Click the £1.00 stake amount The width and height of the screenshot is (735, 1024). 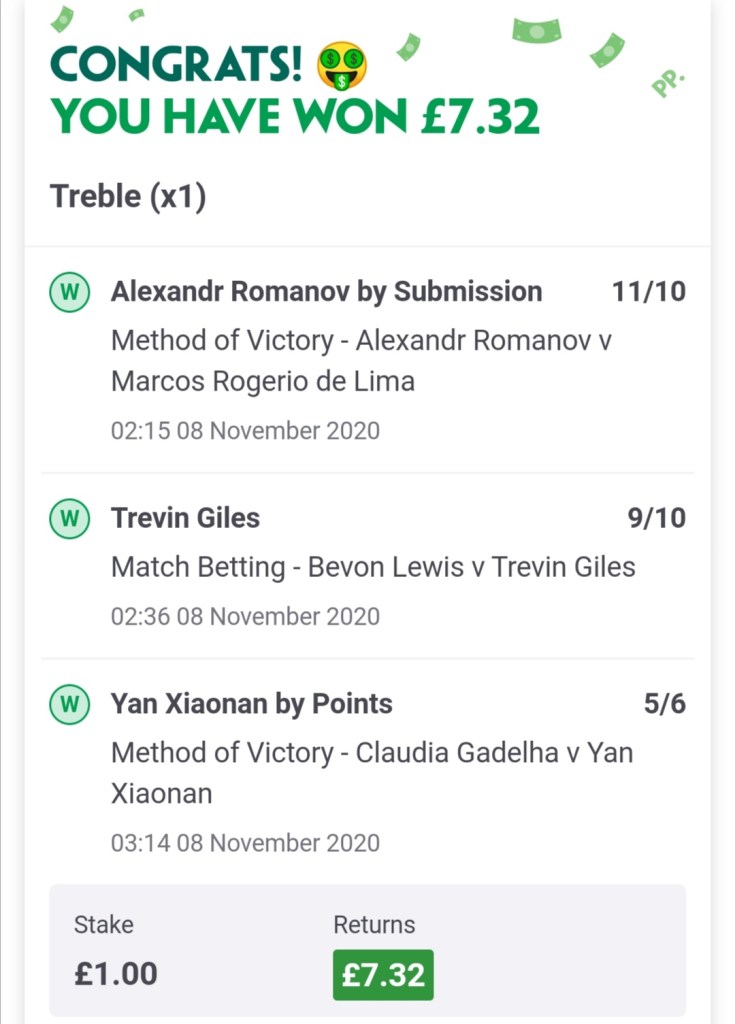(115, 974)
